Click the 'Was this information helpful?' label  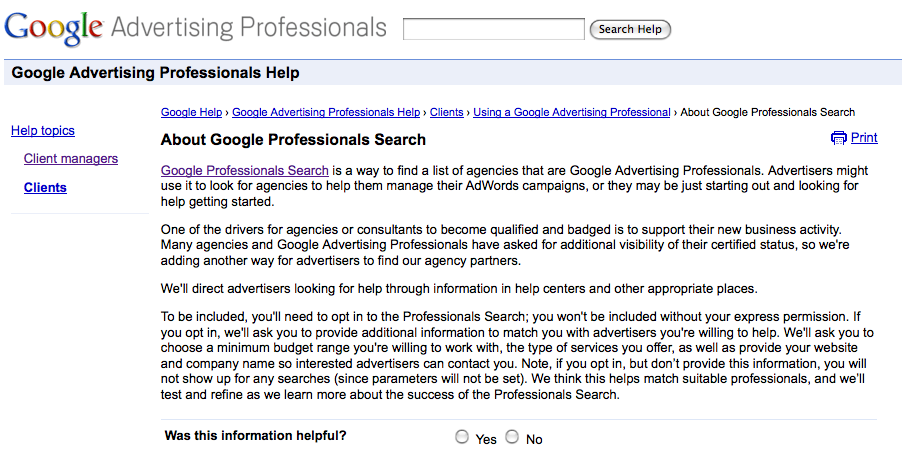pos(255,436)
